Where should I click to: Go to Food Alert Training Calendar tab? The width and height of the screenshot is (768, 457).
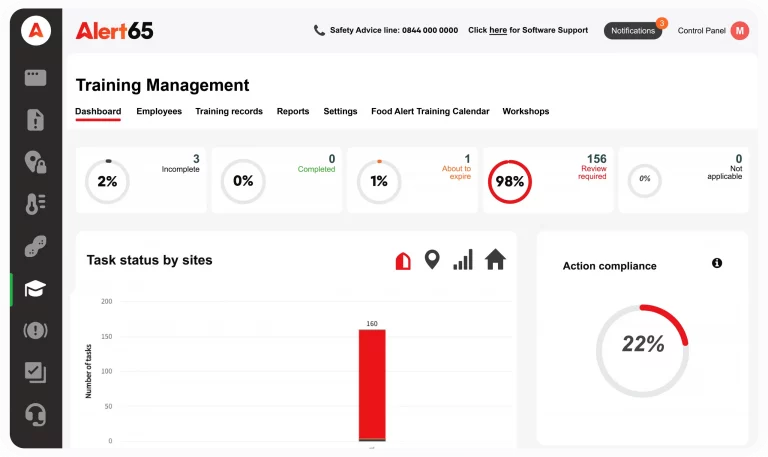point(430,111)
